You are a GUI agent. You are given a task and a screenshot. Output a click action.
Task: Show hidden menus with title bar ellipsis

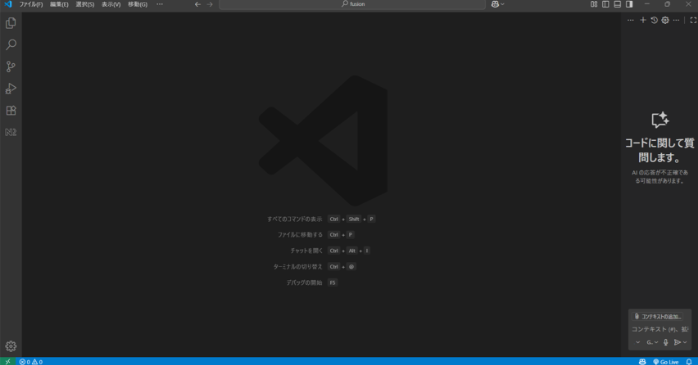coord(159,4)
